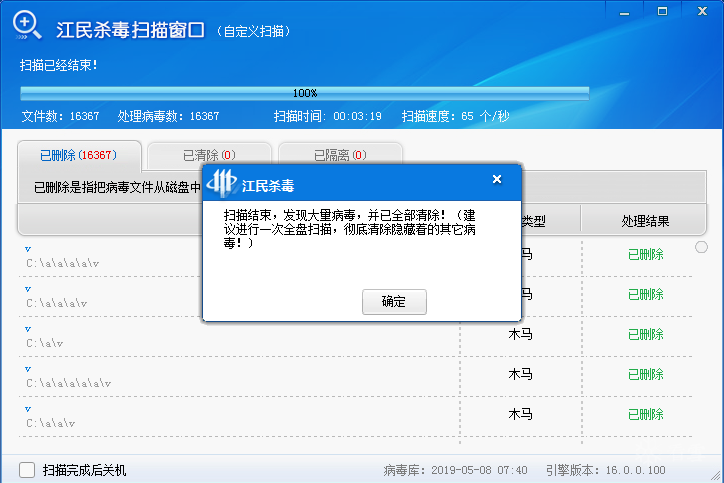
Task: Click the 100% scan progress bar
Action: (305, 93)
